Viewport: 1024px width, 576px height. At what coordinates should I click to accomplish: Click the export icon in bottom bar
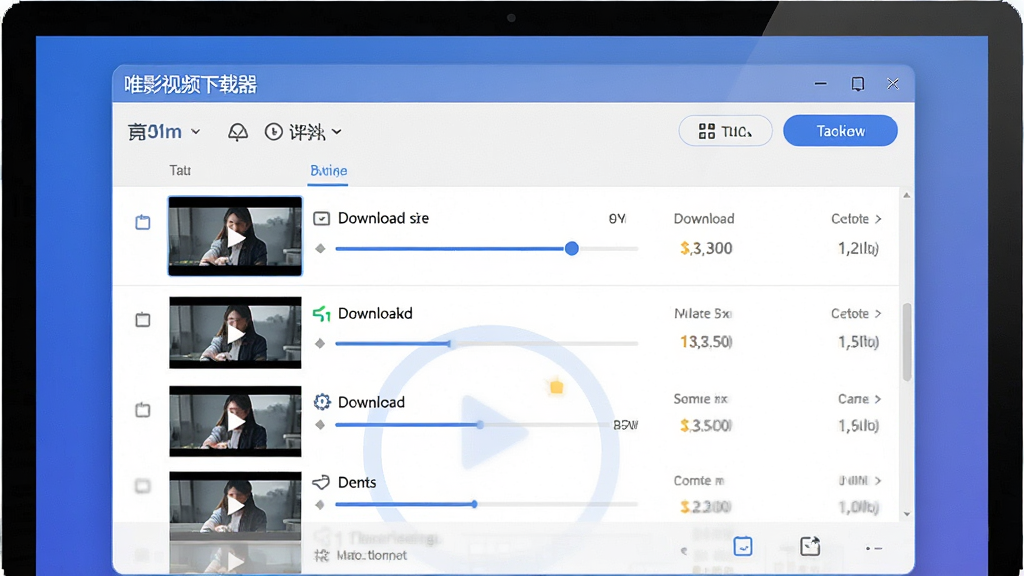coord(810,546)
